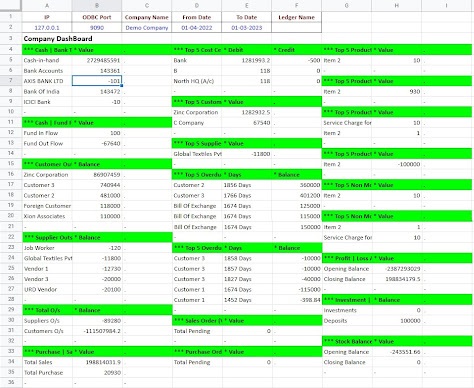Select the Suppliers O/s cell
This screenshot has height=388, width=474.
click(x=47, y=321)
